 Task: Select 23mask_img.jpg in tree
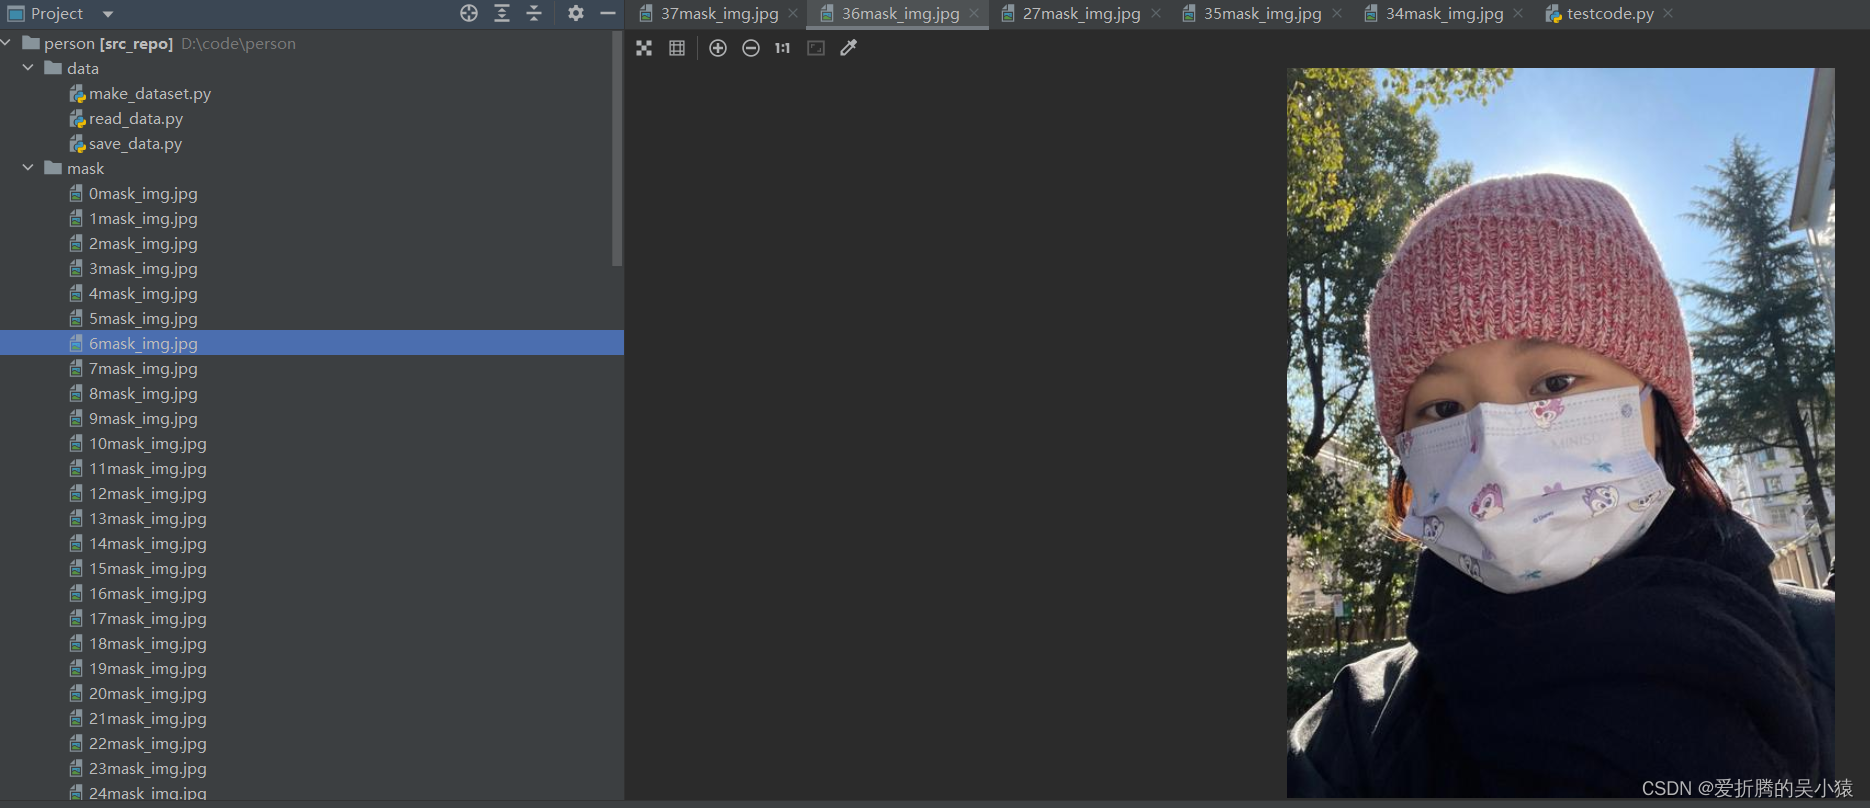click(x=148, y=768)
